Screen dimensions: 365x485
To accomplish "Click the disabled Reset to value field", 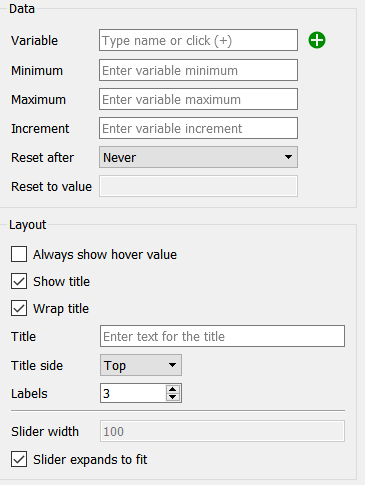I will pos(198,186).
